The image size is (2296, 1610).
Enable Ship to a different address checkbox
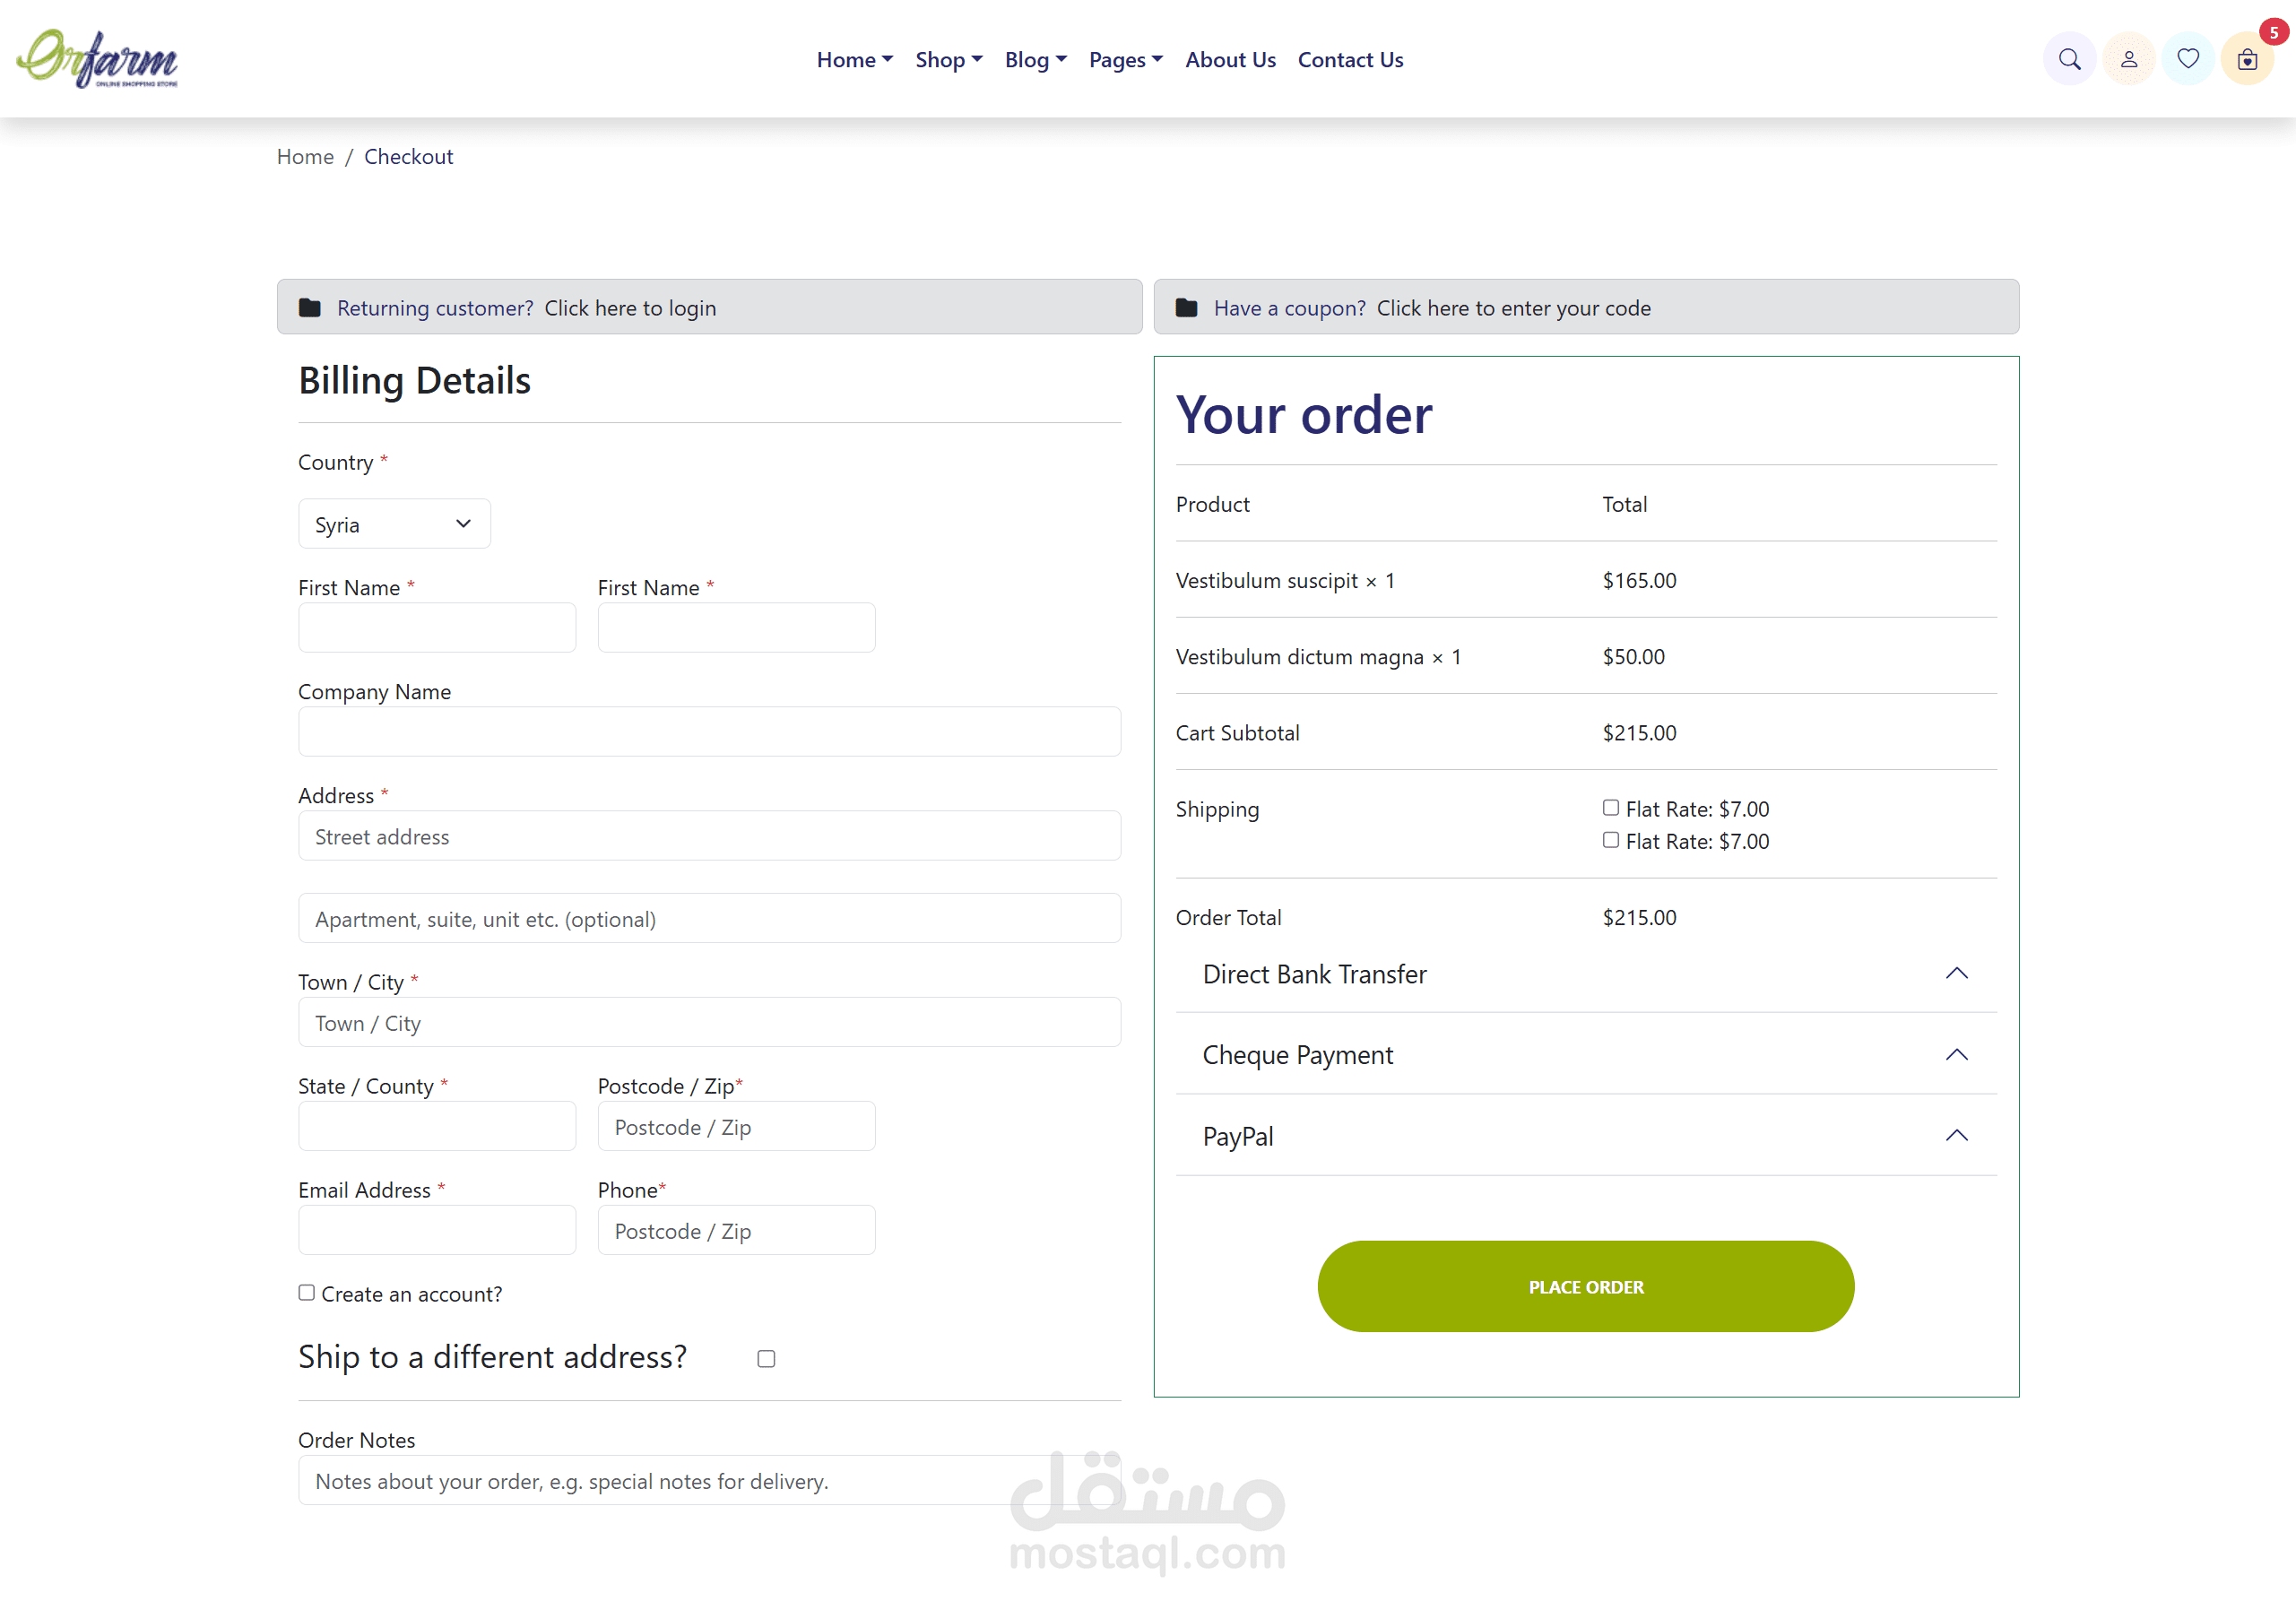pyautogui.click(x=766, y=1358)
